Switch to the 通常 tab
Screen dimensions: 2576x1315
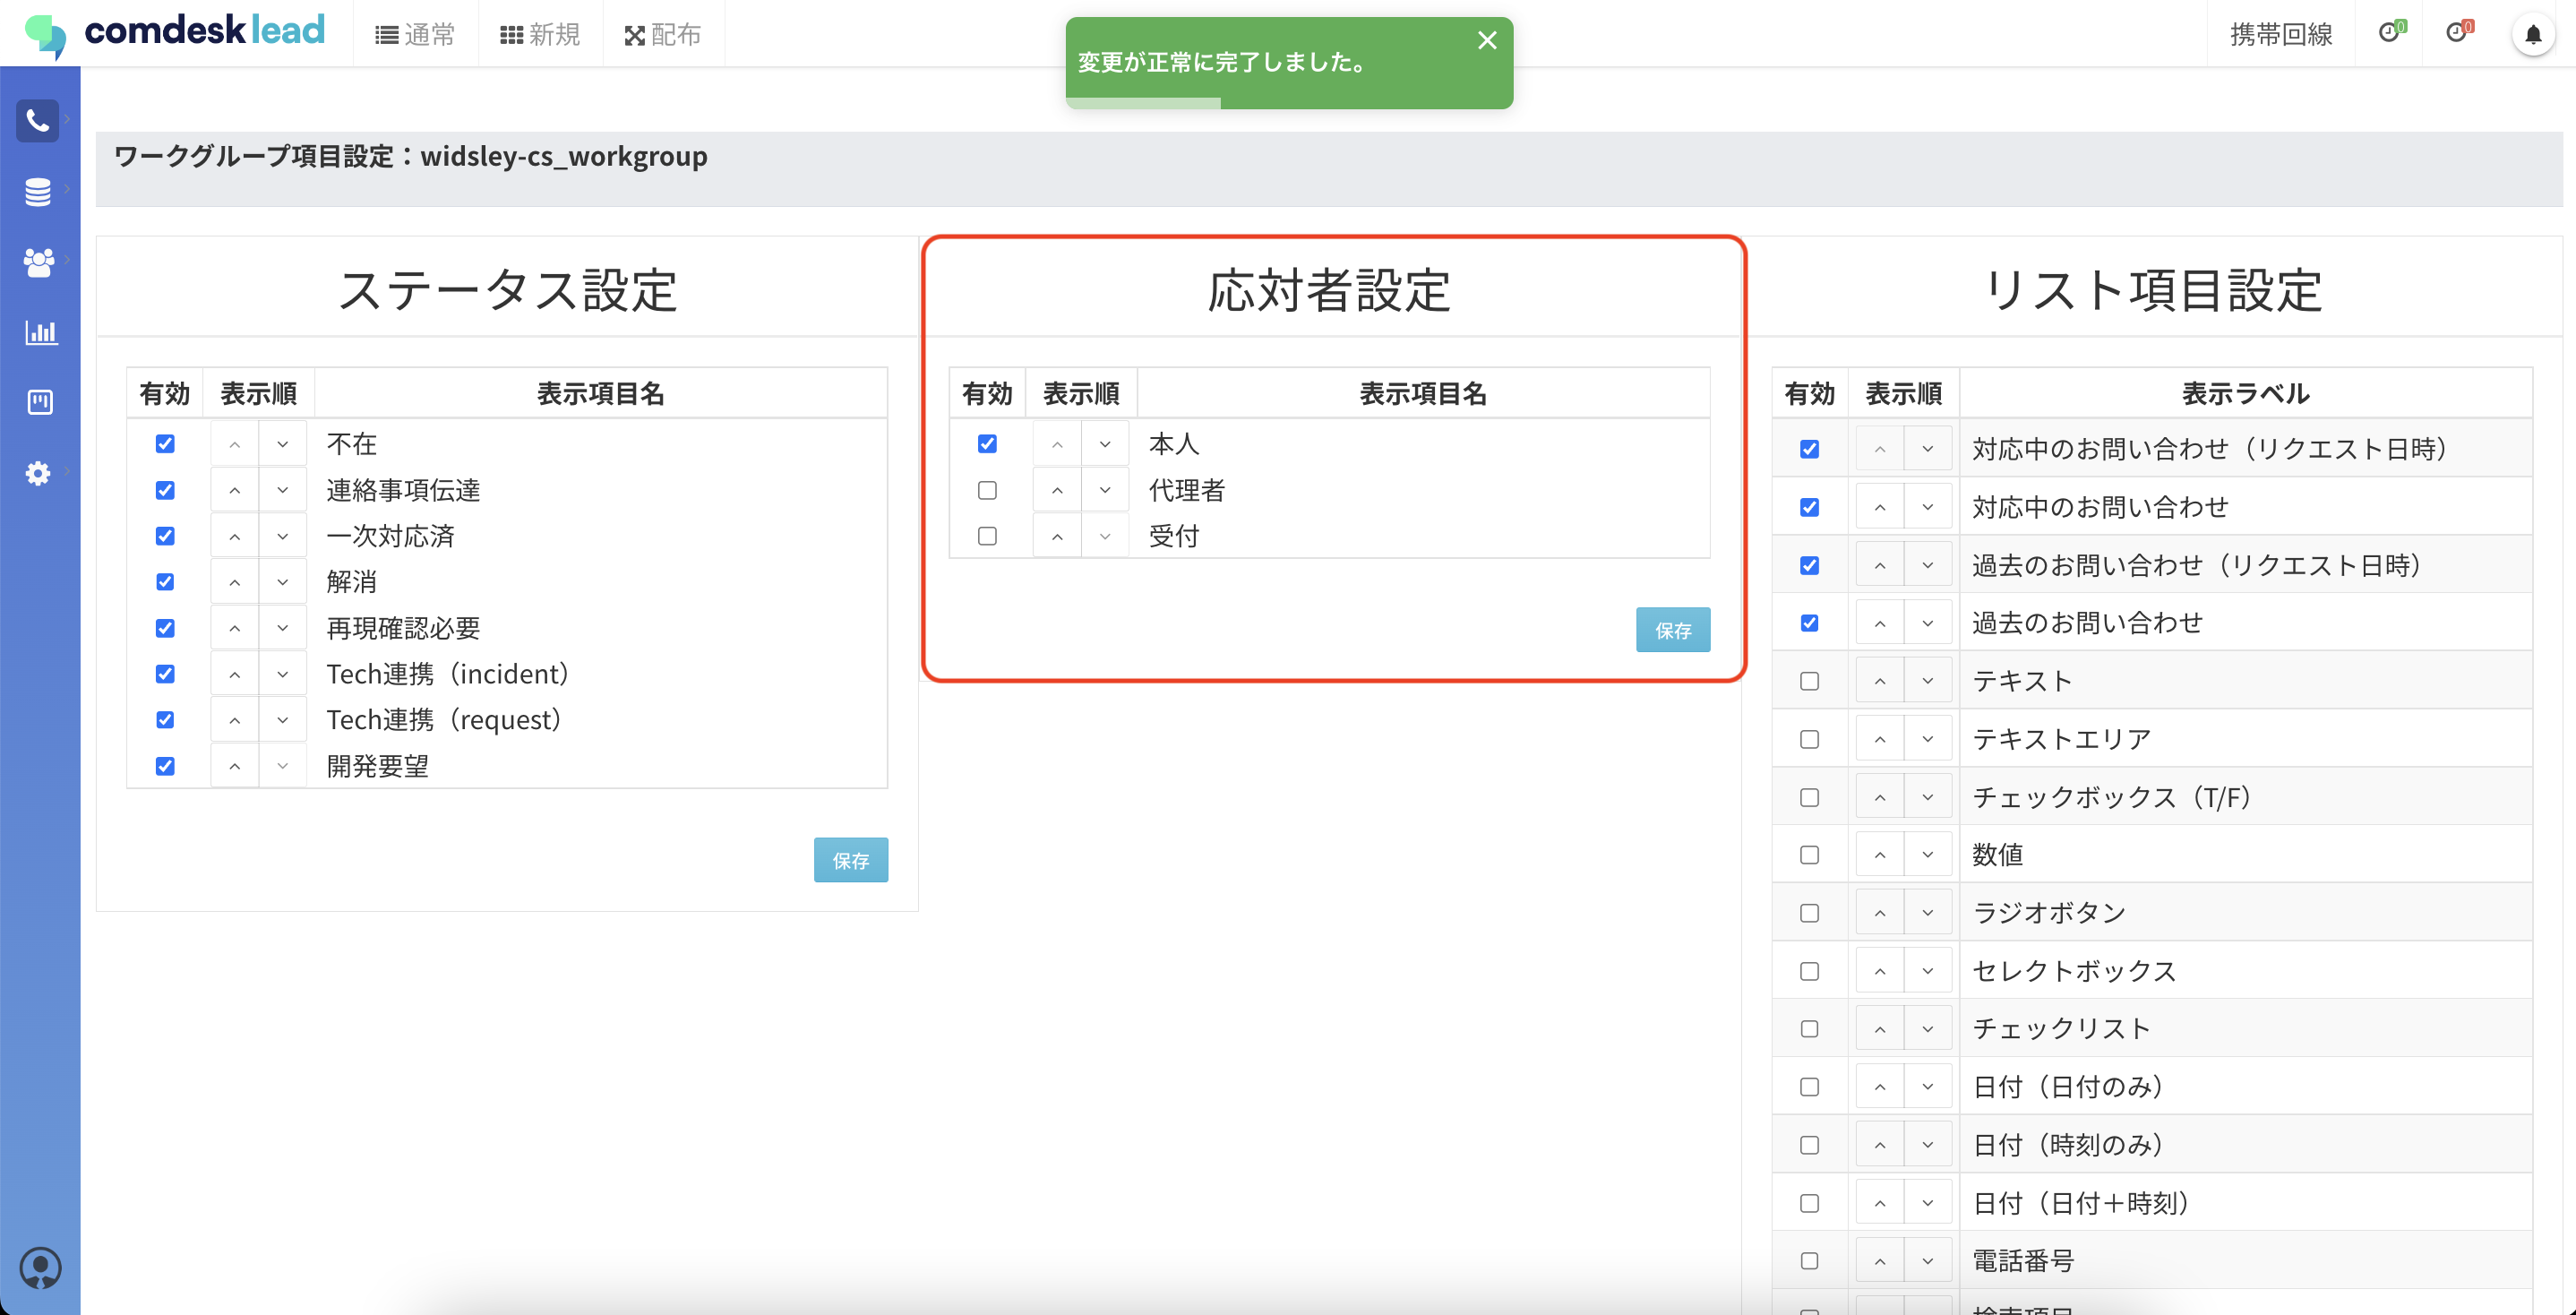point(415,35)
